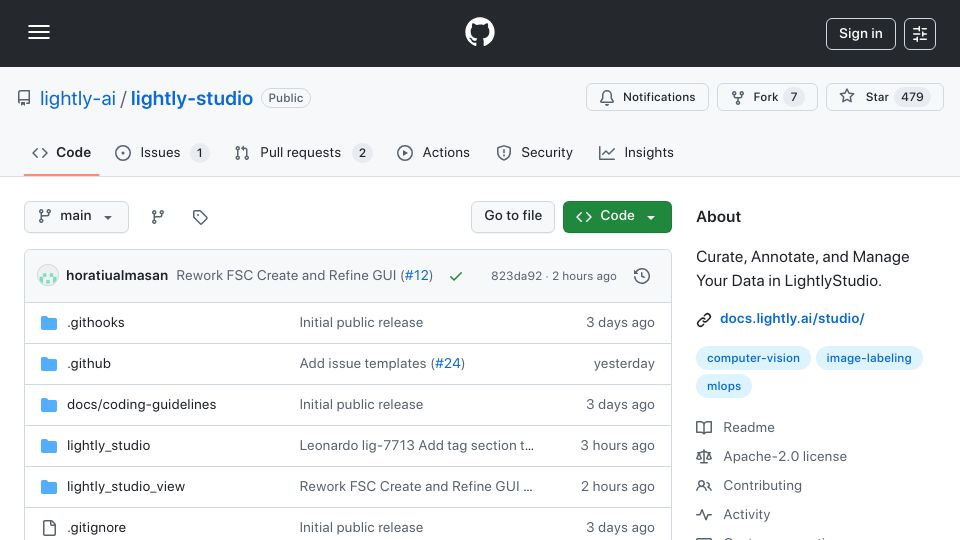Open the stargazers count 479

[x=912, y=97]
